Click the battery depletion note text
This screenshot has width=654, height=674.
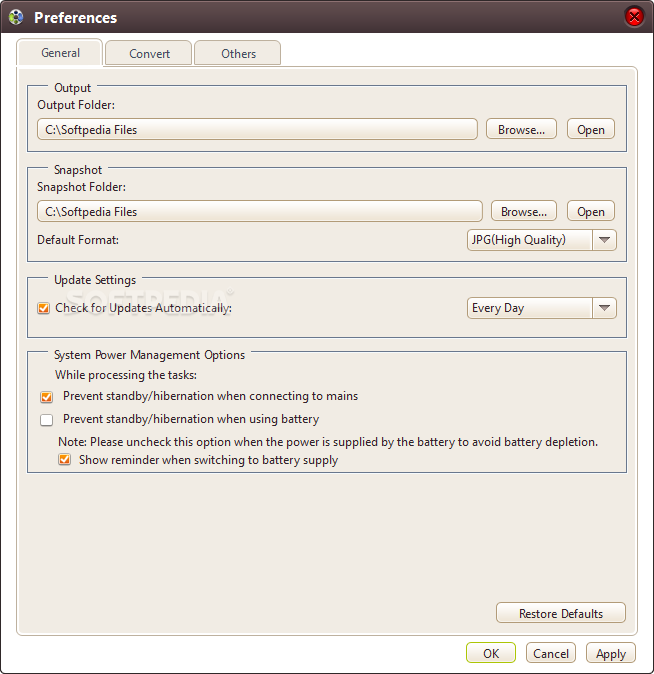pos(328,442)
